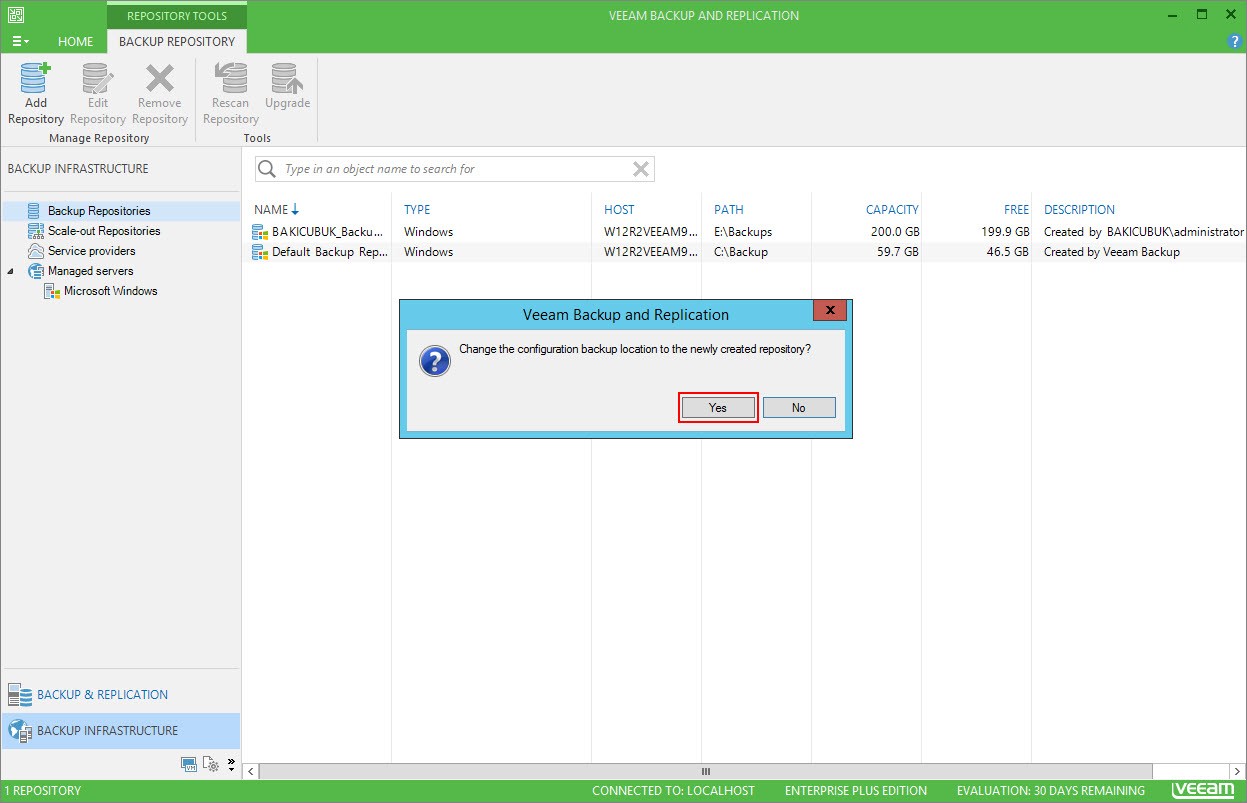Click the '1 REPOSITORY' status bar text
The image size is (1247, 803).
(43, 791)
